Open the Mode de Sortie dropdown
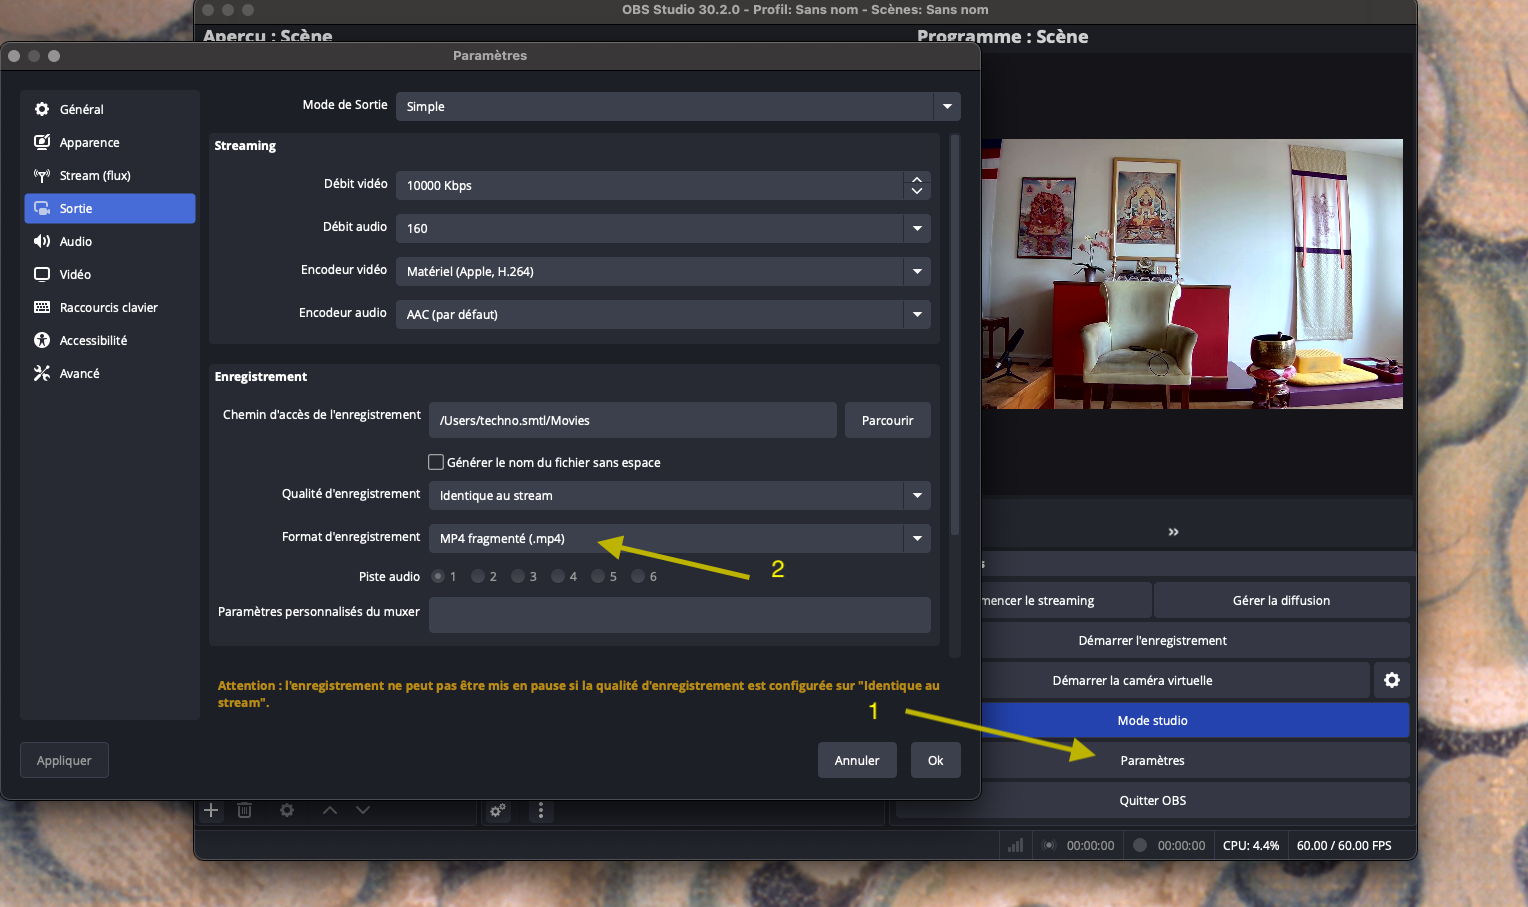 pos(678,106)
